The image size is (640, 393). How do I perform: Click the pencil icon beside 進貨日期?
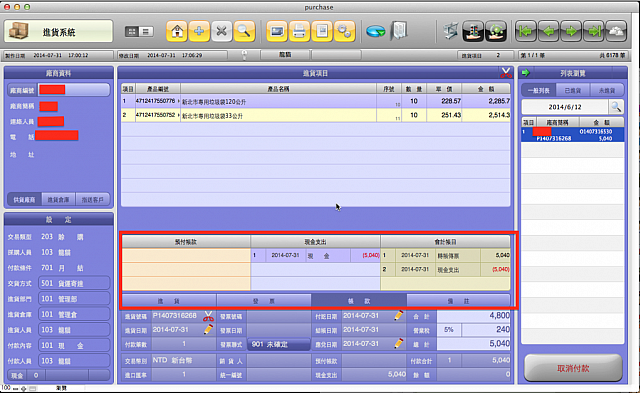click(208, 330)
